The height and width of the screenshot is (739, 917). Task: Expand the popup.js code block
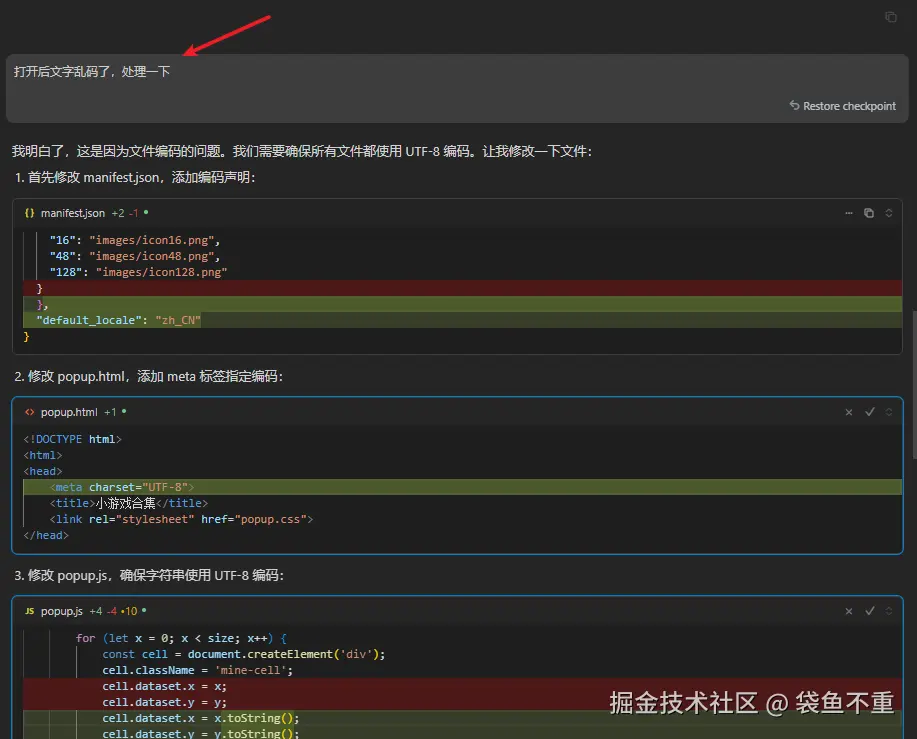click(x=889, y=611)
